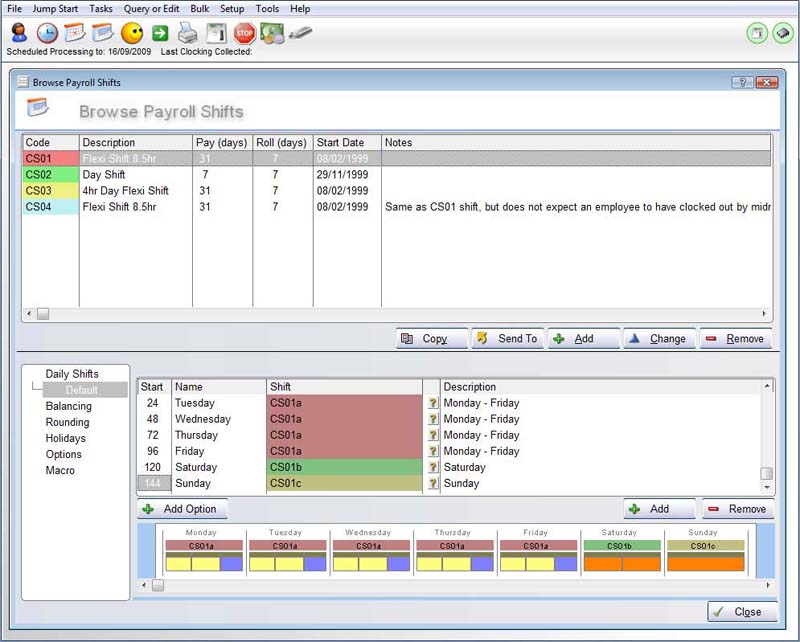Image resolution: width=800 pixels, height=642 pixels.
Task: Open the Jump Start menu
Action: [x=55, y=9]
